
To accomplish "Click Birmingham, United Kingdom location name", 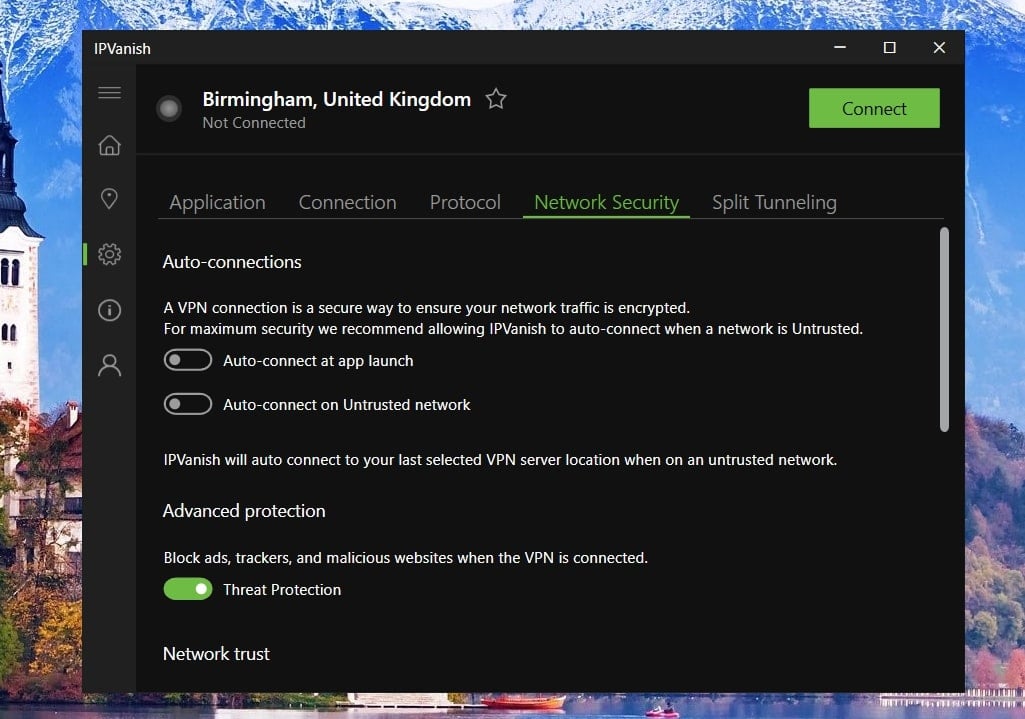I will [x=336, y=99].
